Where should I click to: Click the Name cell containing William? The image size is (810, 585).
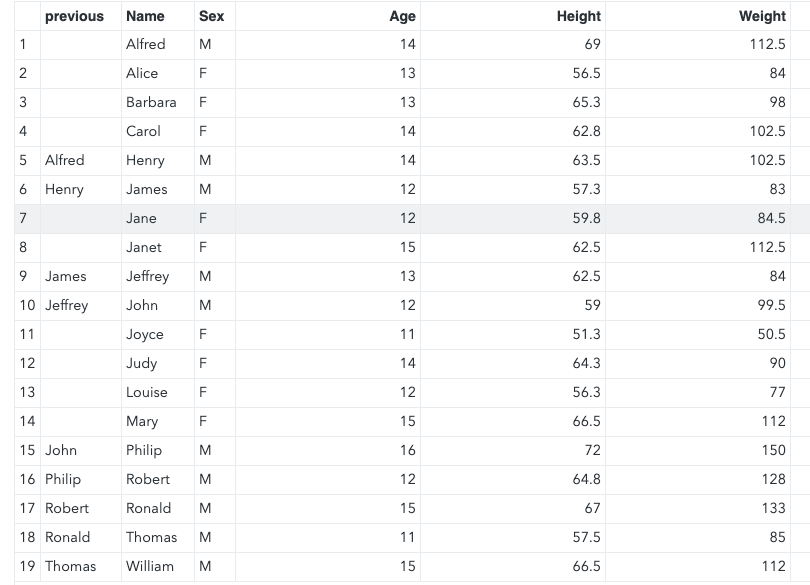point(150,566)
